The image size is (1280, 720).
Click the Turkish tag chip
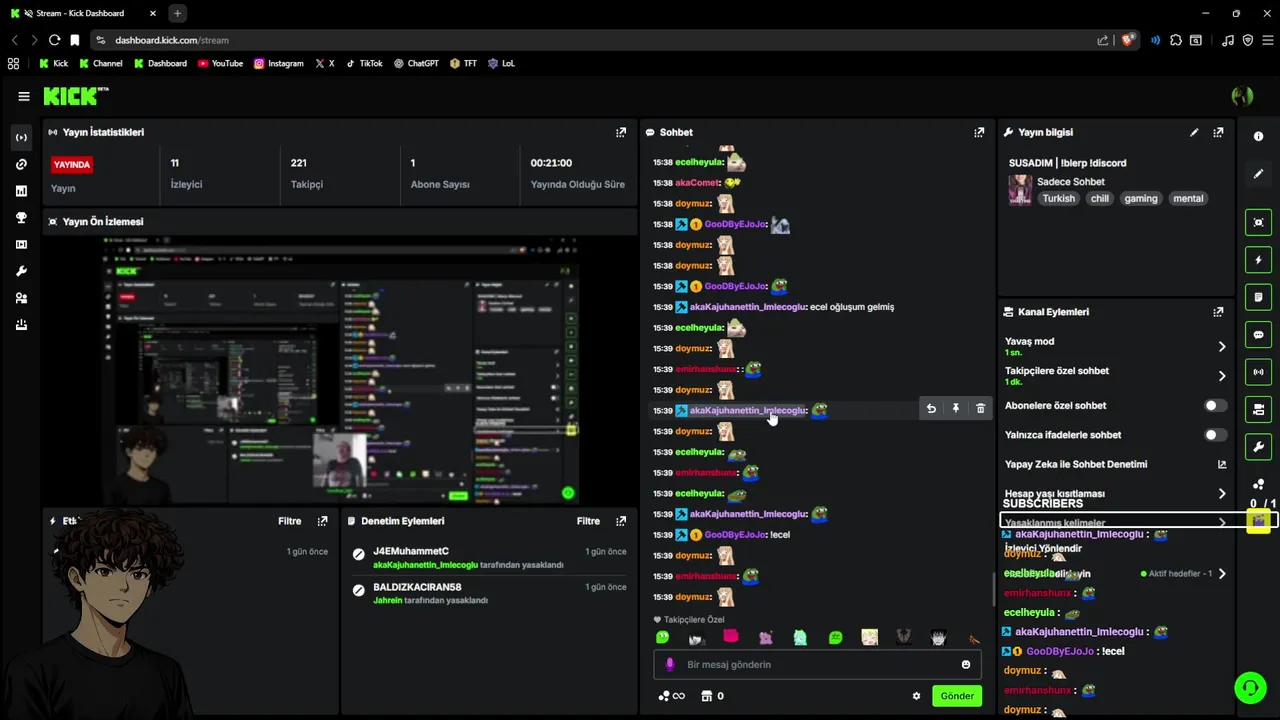point(1058,198)
